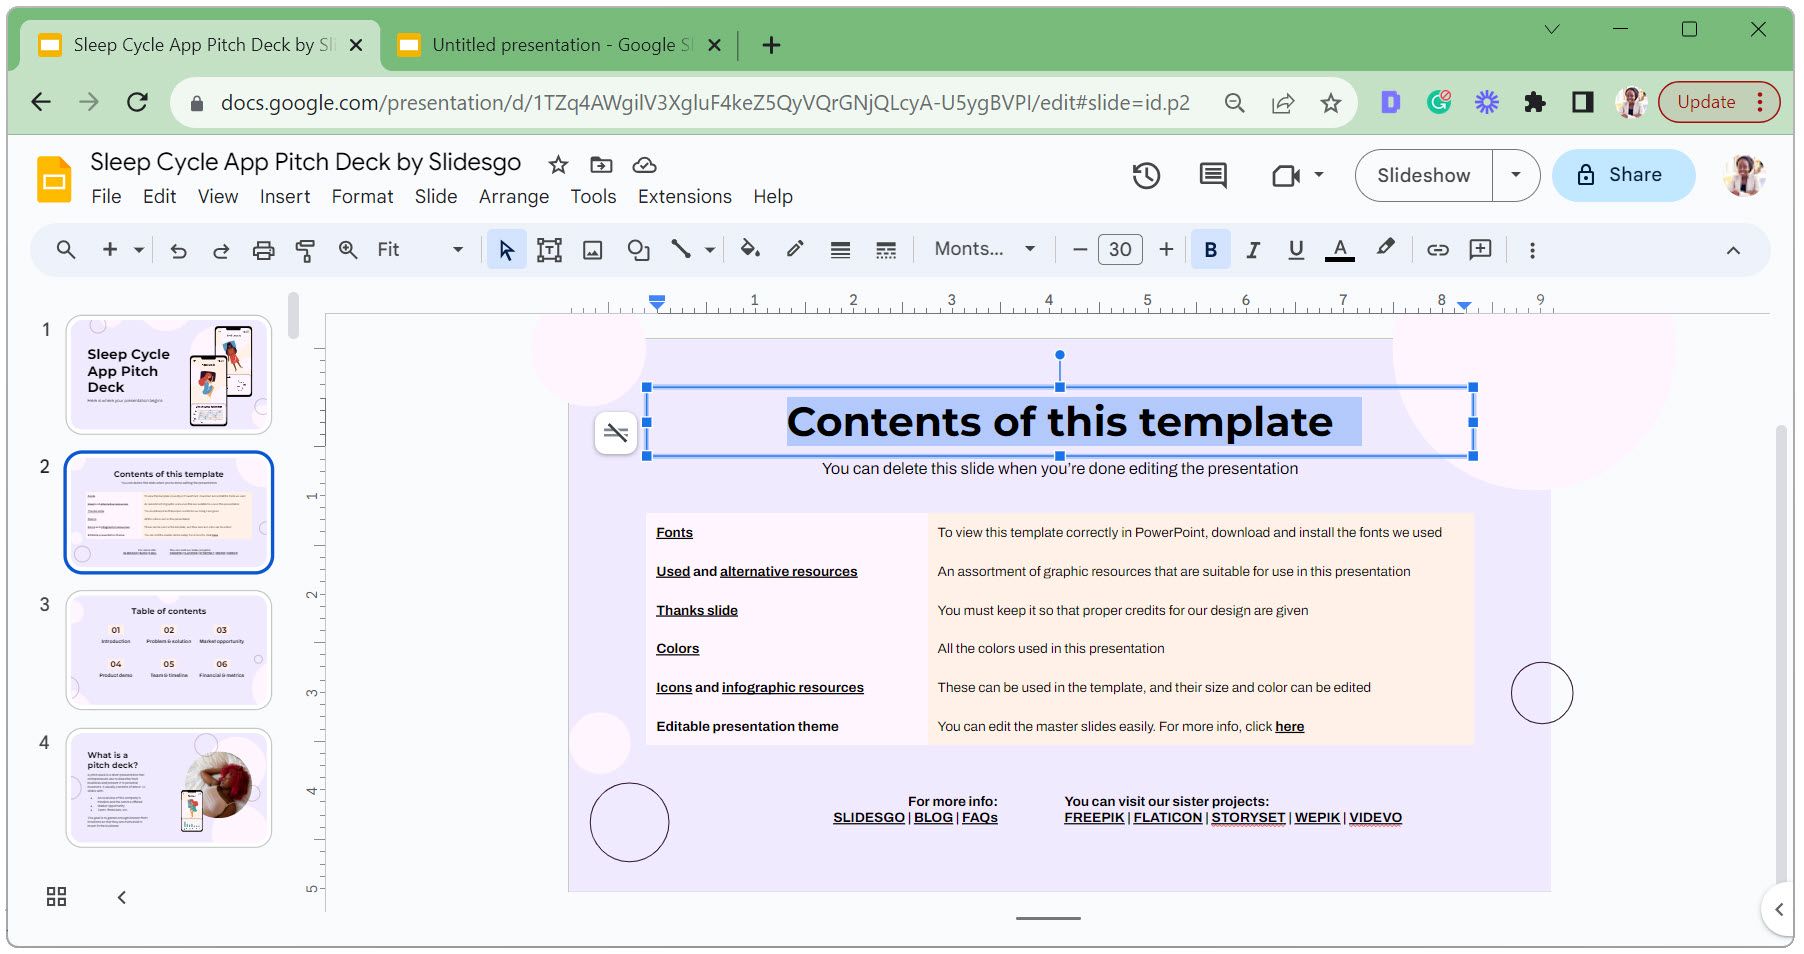This screenshot has width=1804, height=954.
Task: Click the Share button
Action: 1622,175
